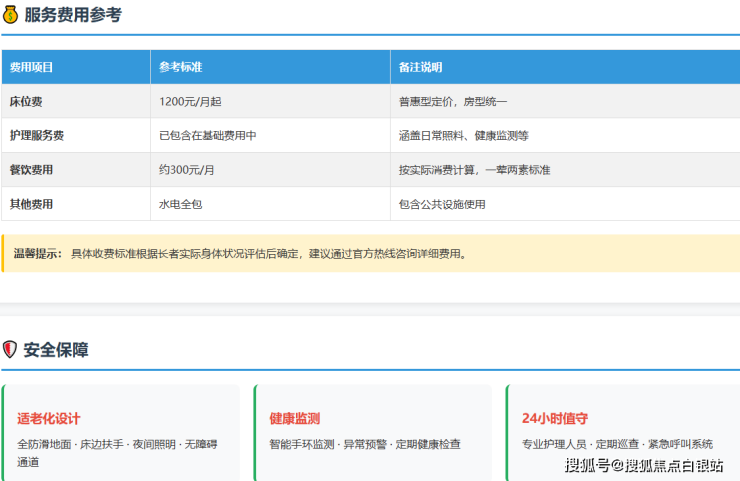
Task: Select the 餐饮费用 row label
Action: (x=31, y=170)
